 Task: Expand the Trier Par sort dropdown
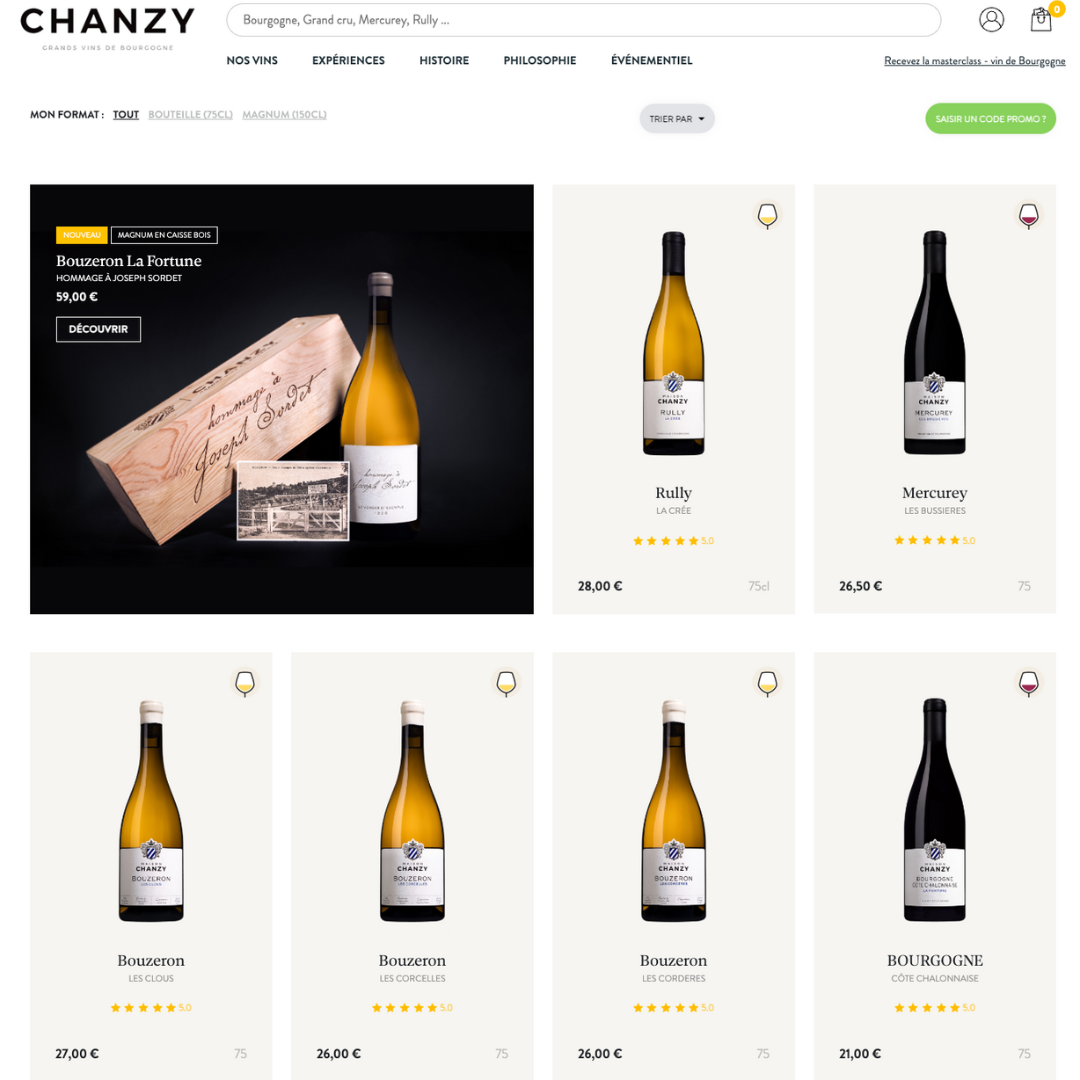click(x=676, y=118)
